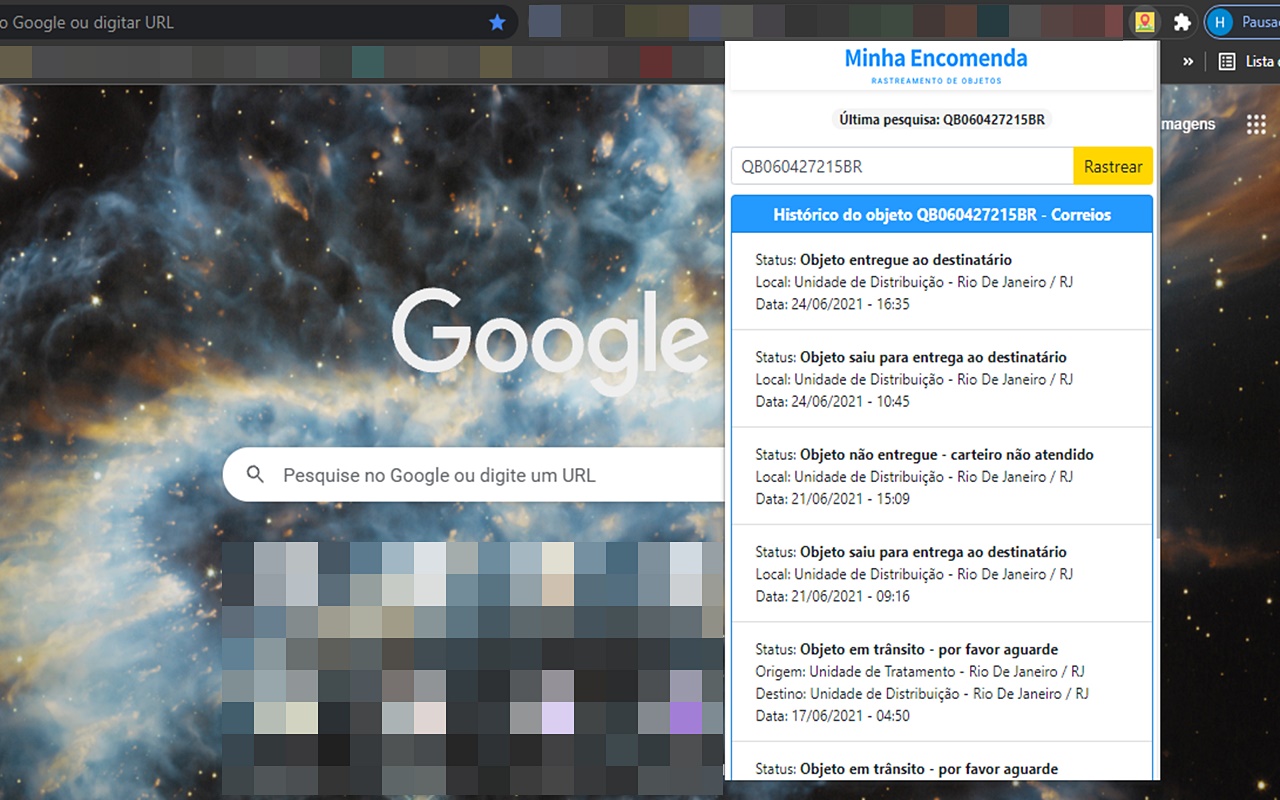Image resolution: width=1280 pixels, height=800 pixels.
Task: Open the Minha Encomenda extension map-pin icon
Action: (1143, 21)
